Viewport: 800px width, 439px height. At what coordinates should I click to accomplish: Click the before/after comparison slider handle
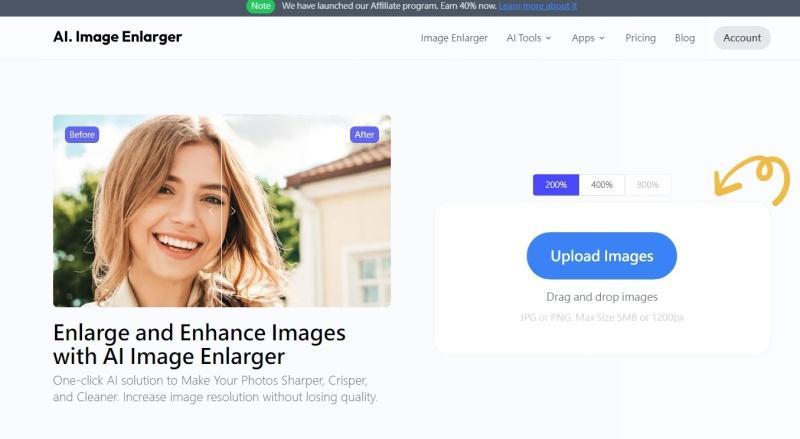[x=222, y=211]
